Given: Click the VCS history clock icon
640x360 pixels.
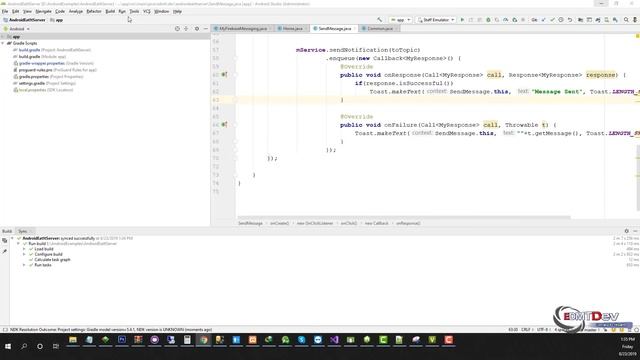Looking at the screenshot, I should click(x=561, y=20).
